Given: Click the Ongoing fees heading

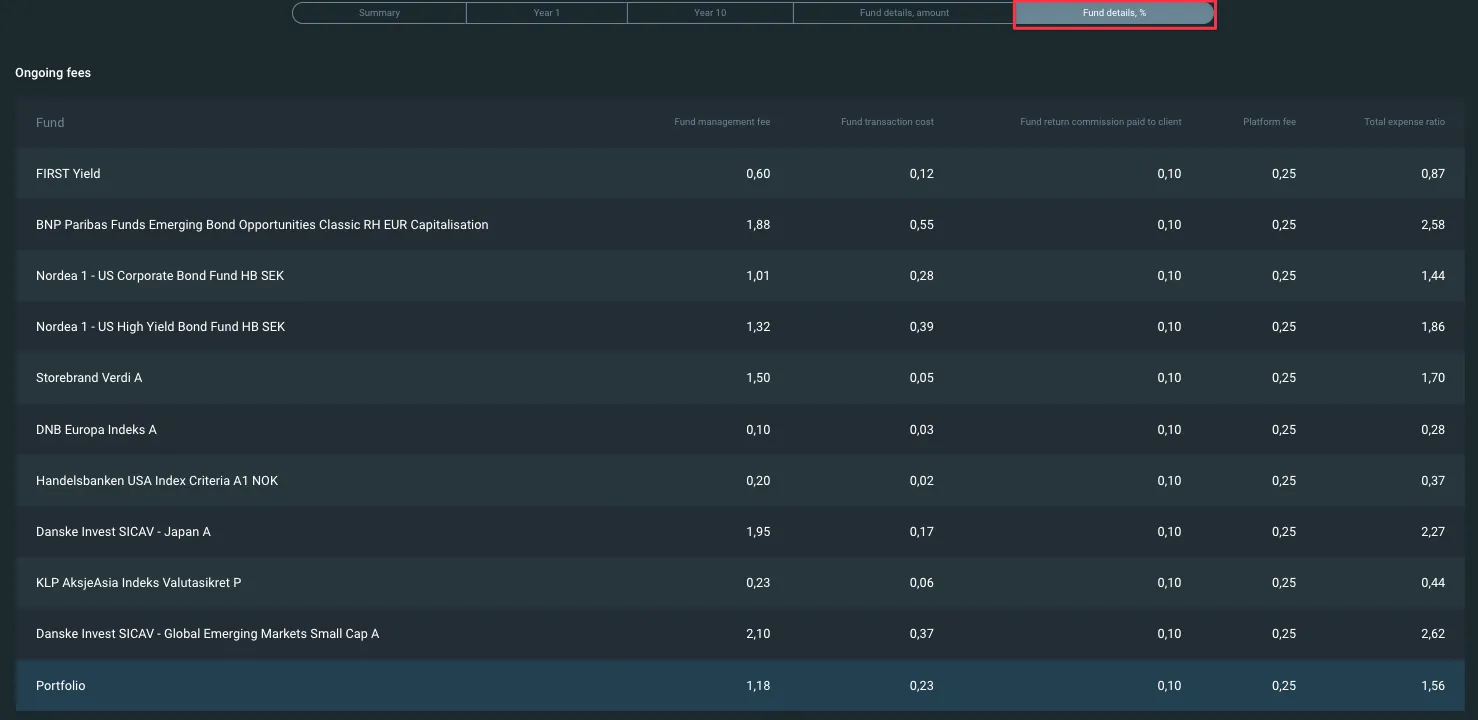Looking at the screenshot, I should [x=53, y=73].
